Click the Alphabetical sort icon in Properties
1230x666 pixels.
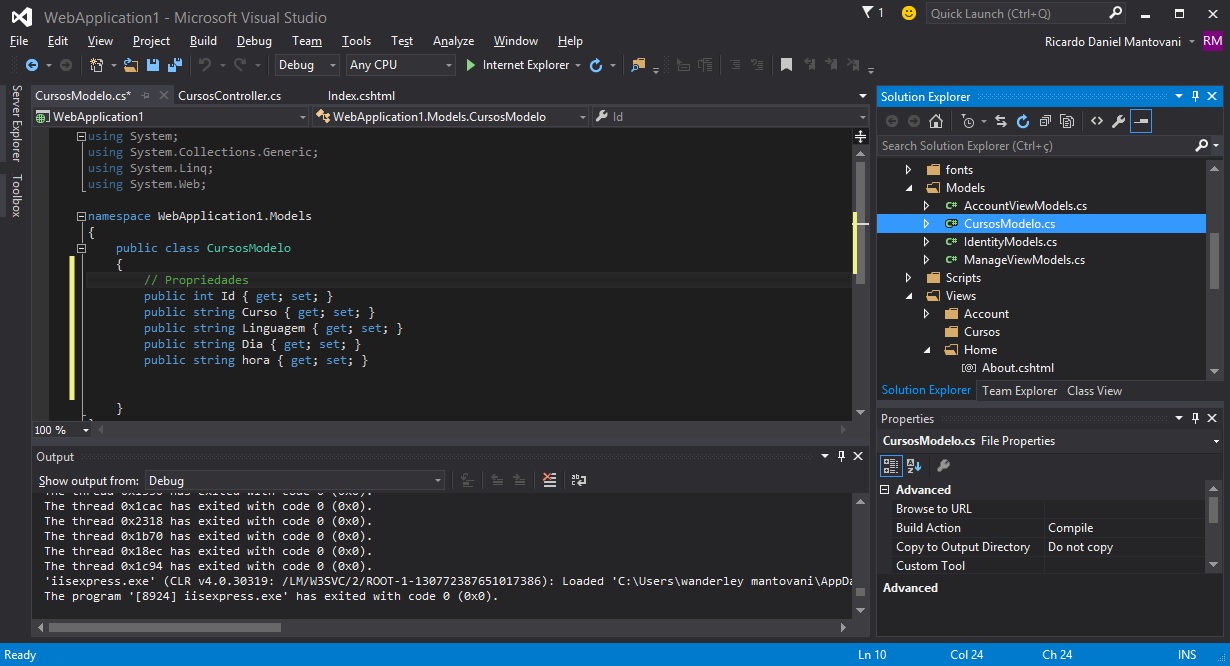click(914, 465)
